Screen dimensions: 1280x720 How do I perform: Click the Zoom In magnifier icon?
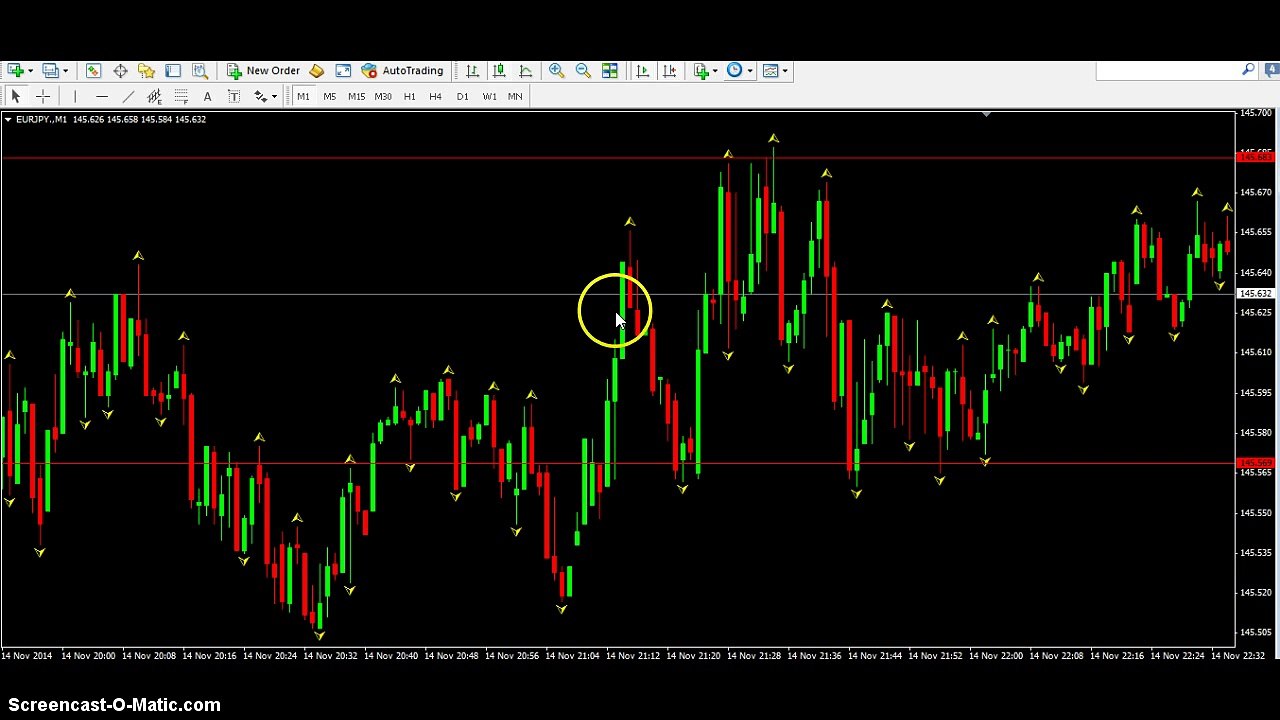click(x=556, y=70)
